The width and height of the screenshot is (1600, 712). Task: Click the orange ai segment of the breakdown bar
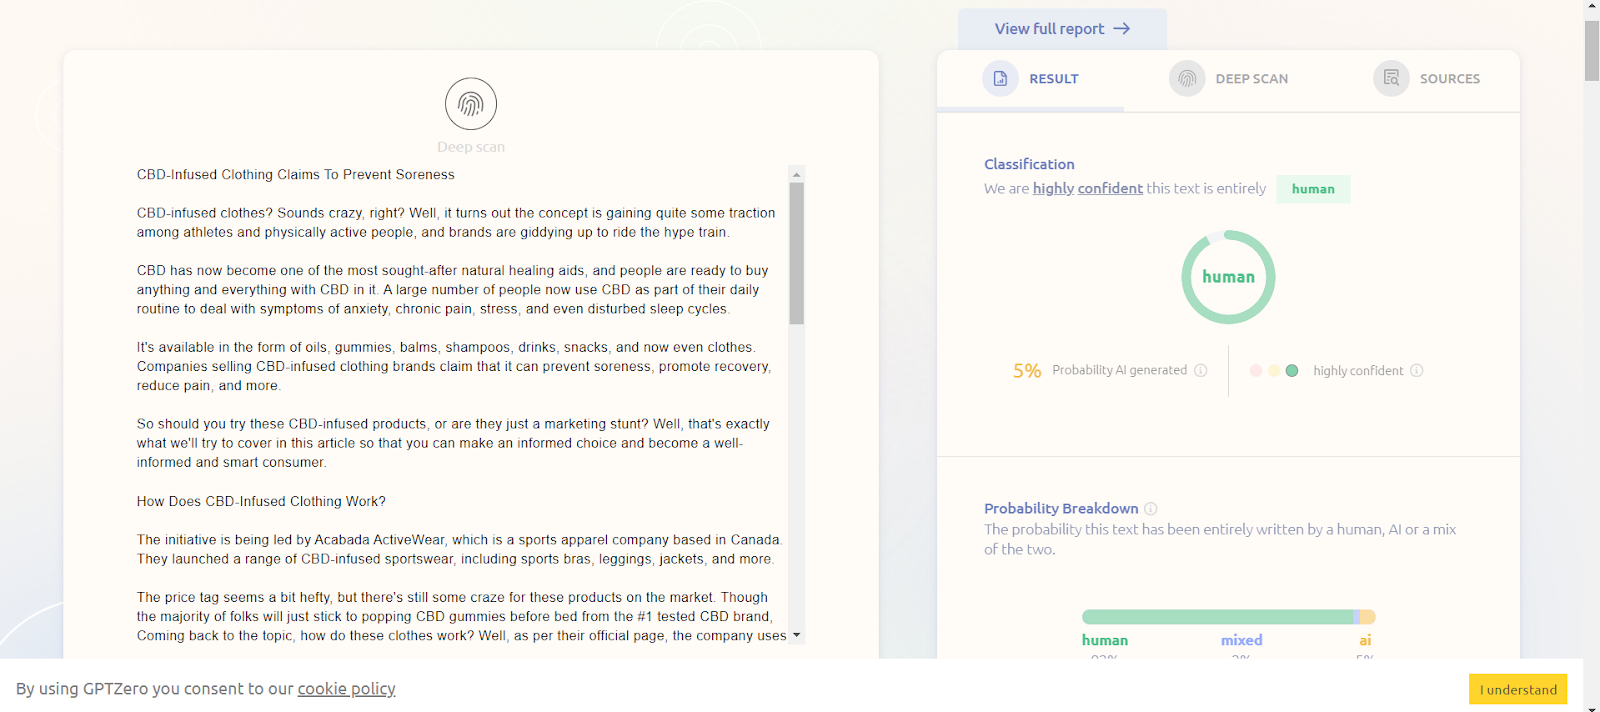[1368, 617]
